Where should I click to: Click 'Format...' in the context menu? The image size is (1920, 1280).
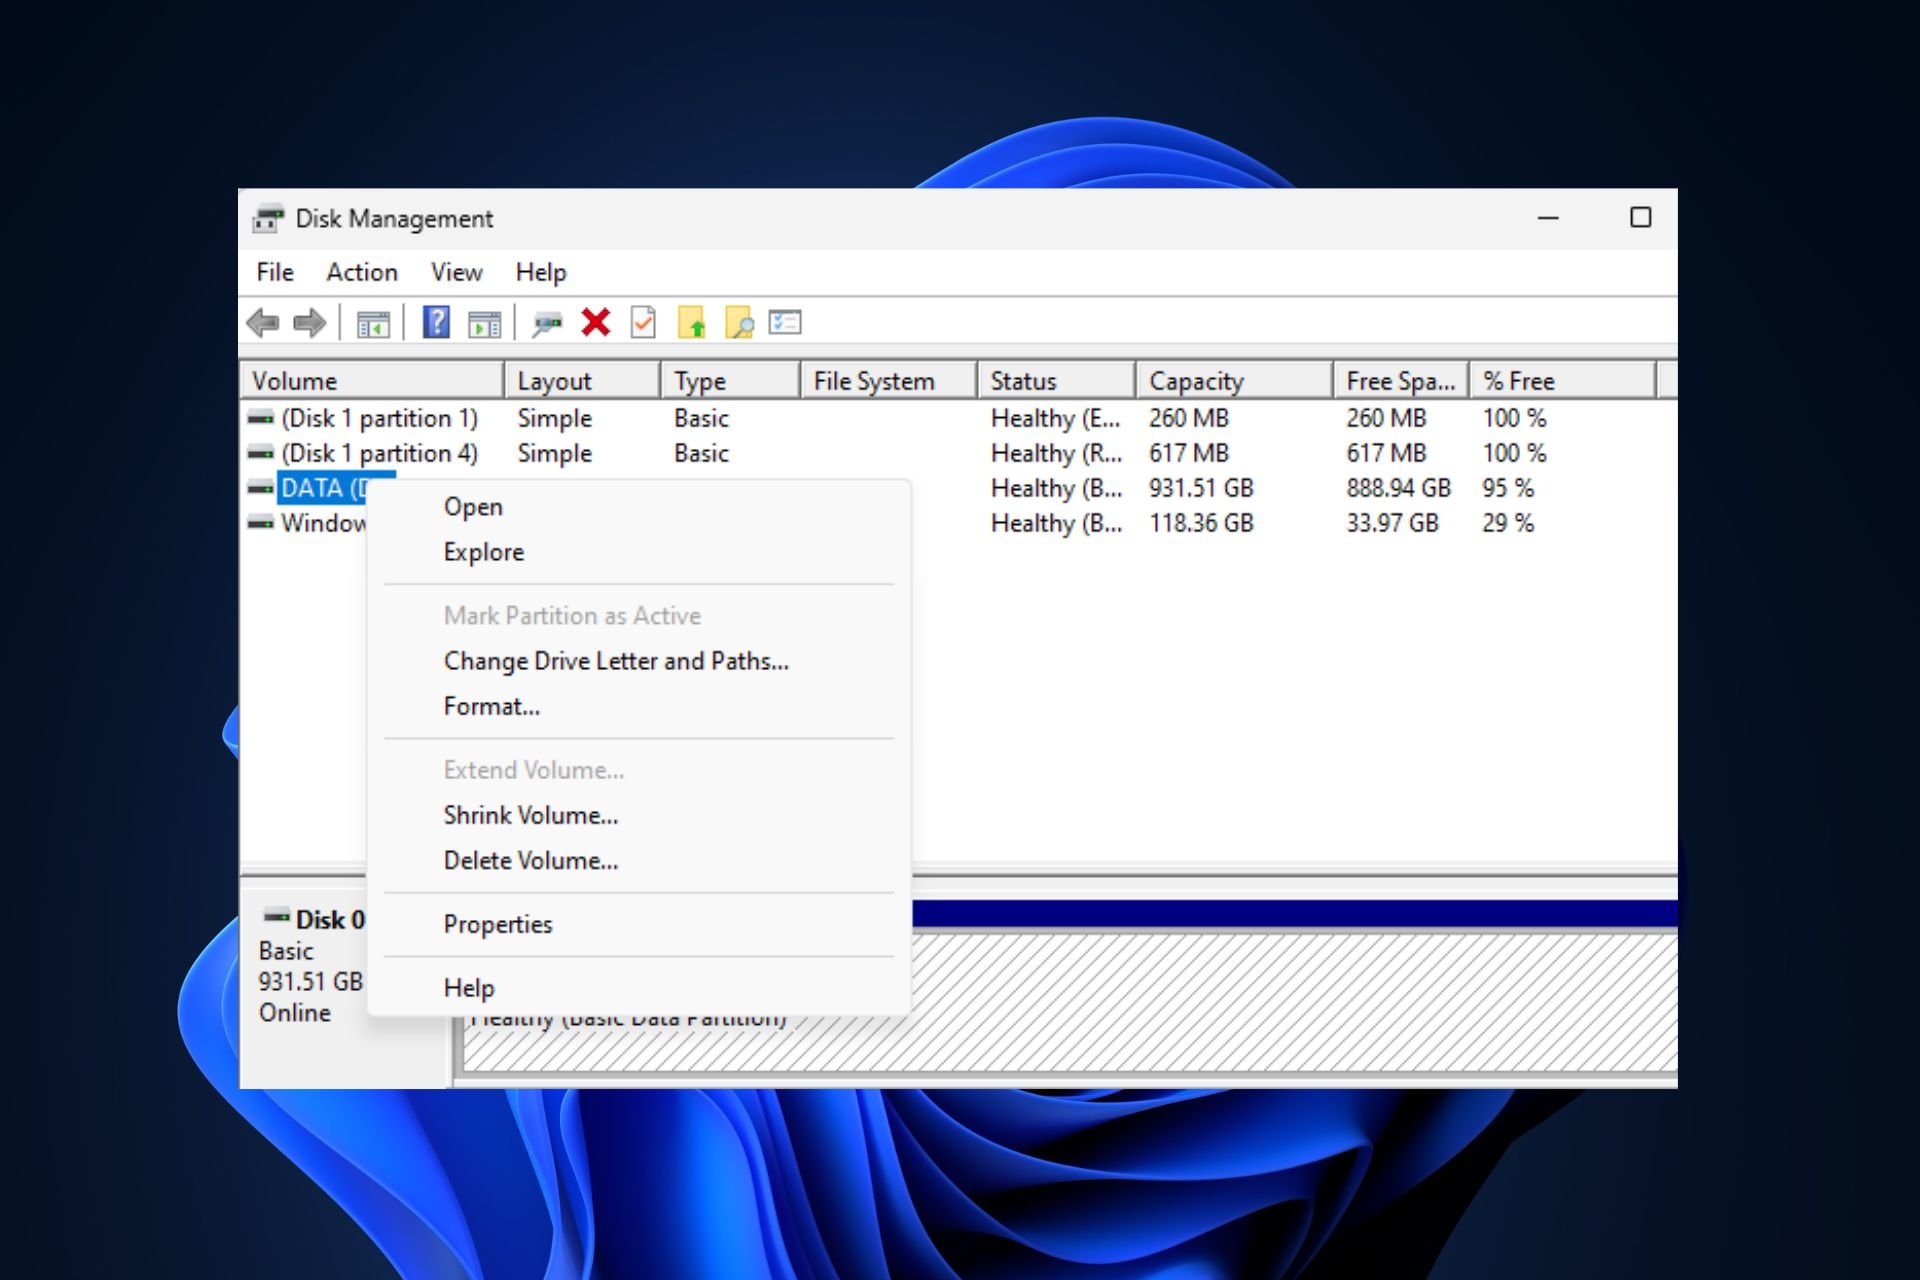pyautogui.click(x=489, y=706)
